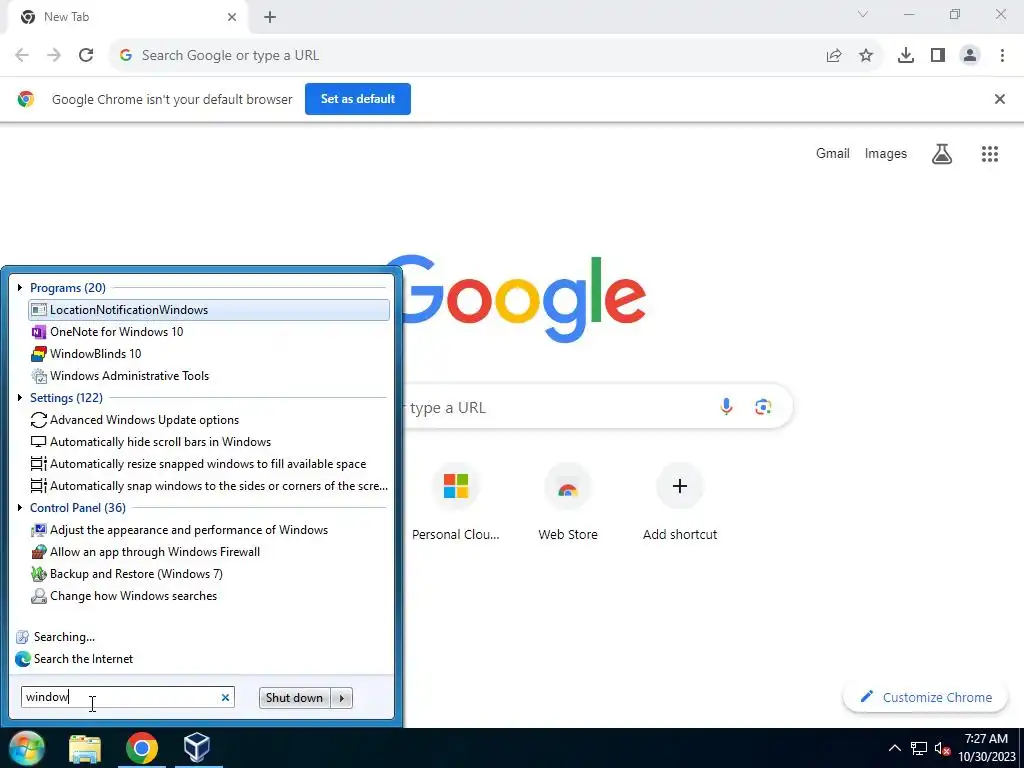
Task: Open WindowBlinds 10
Action: (x=209, y=354)
